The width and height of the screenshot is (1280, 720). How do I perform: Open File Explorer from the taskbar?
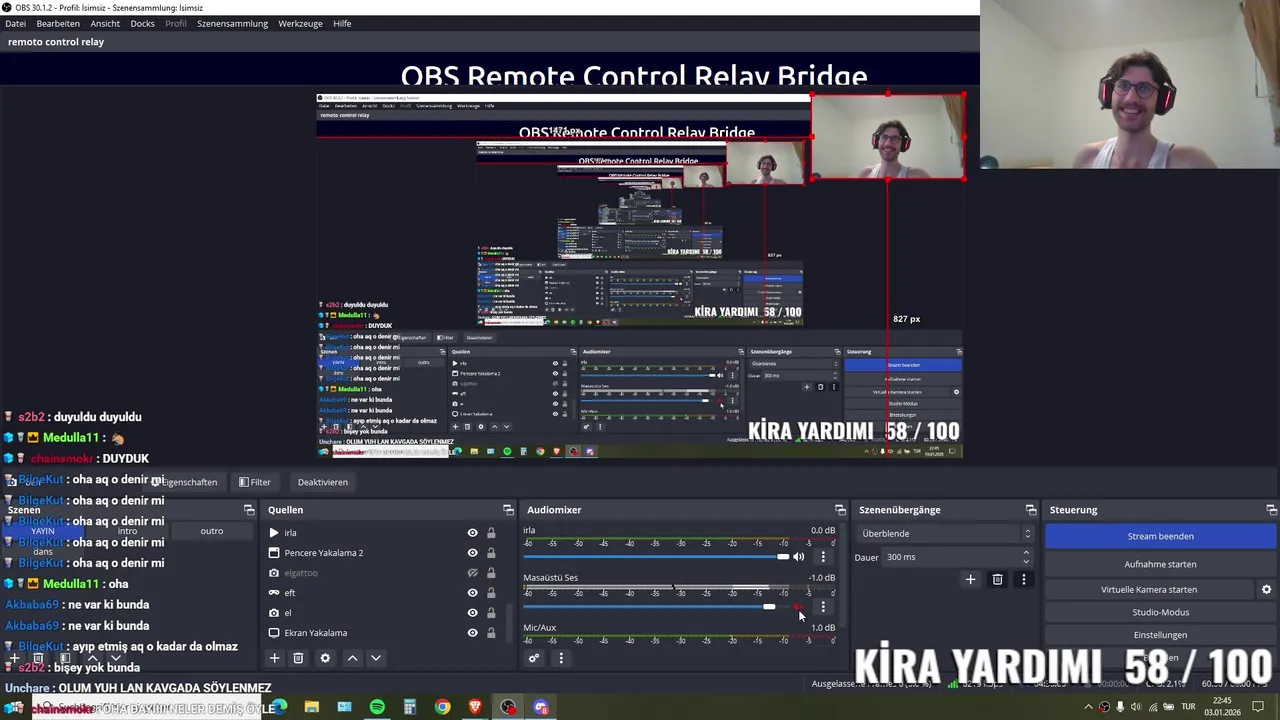(311, 707)
